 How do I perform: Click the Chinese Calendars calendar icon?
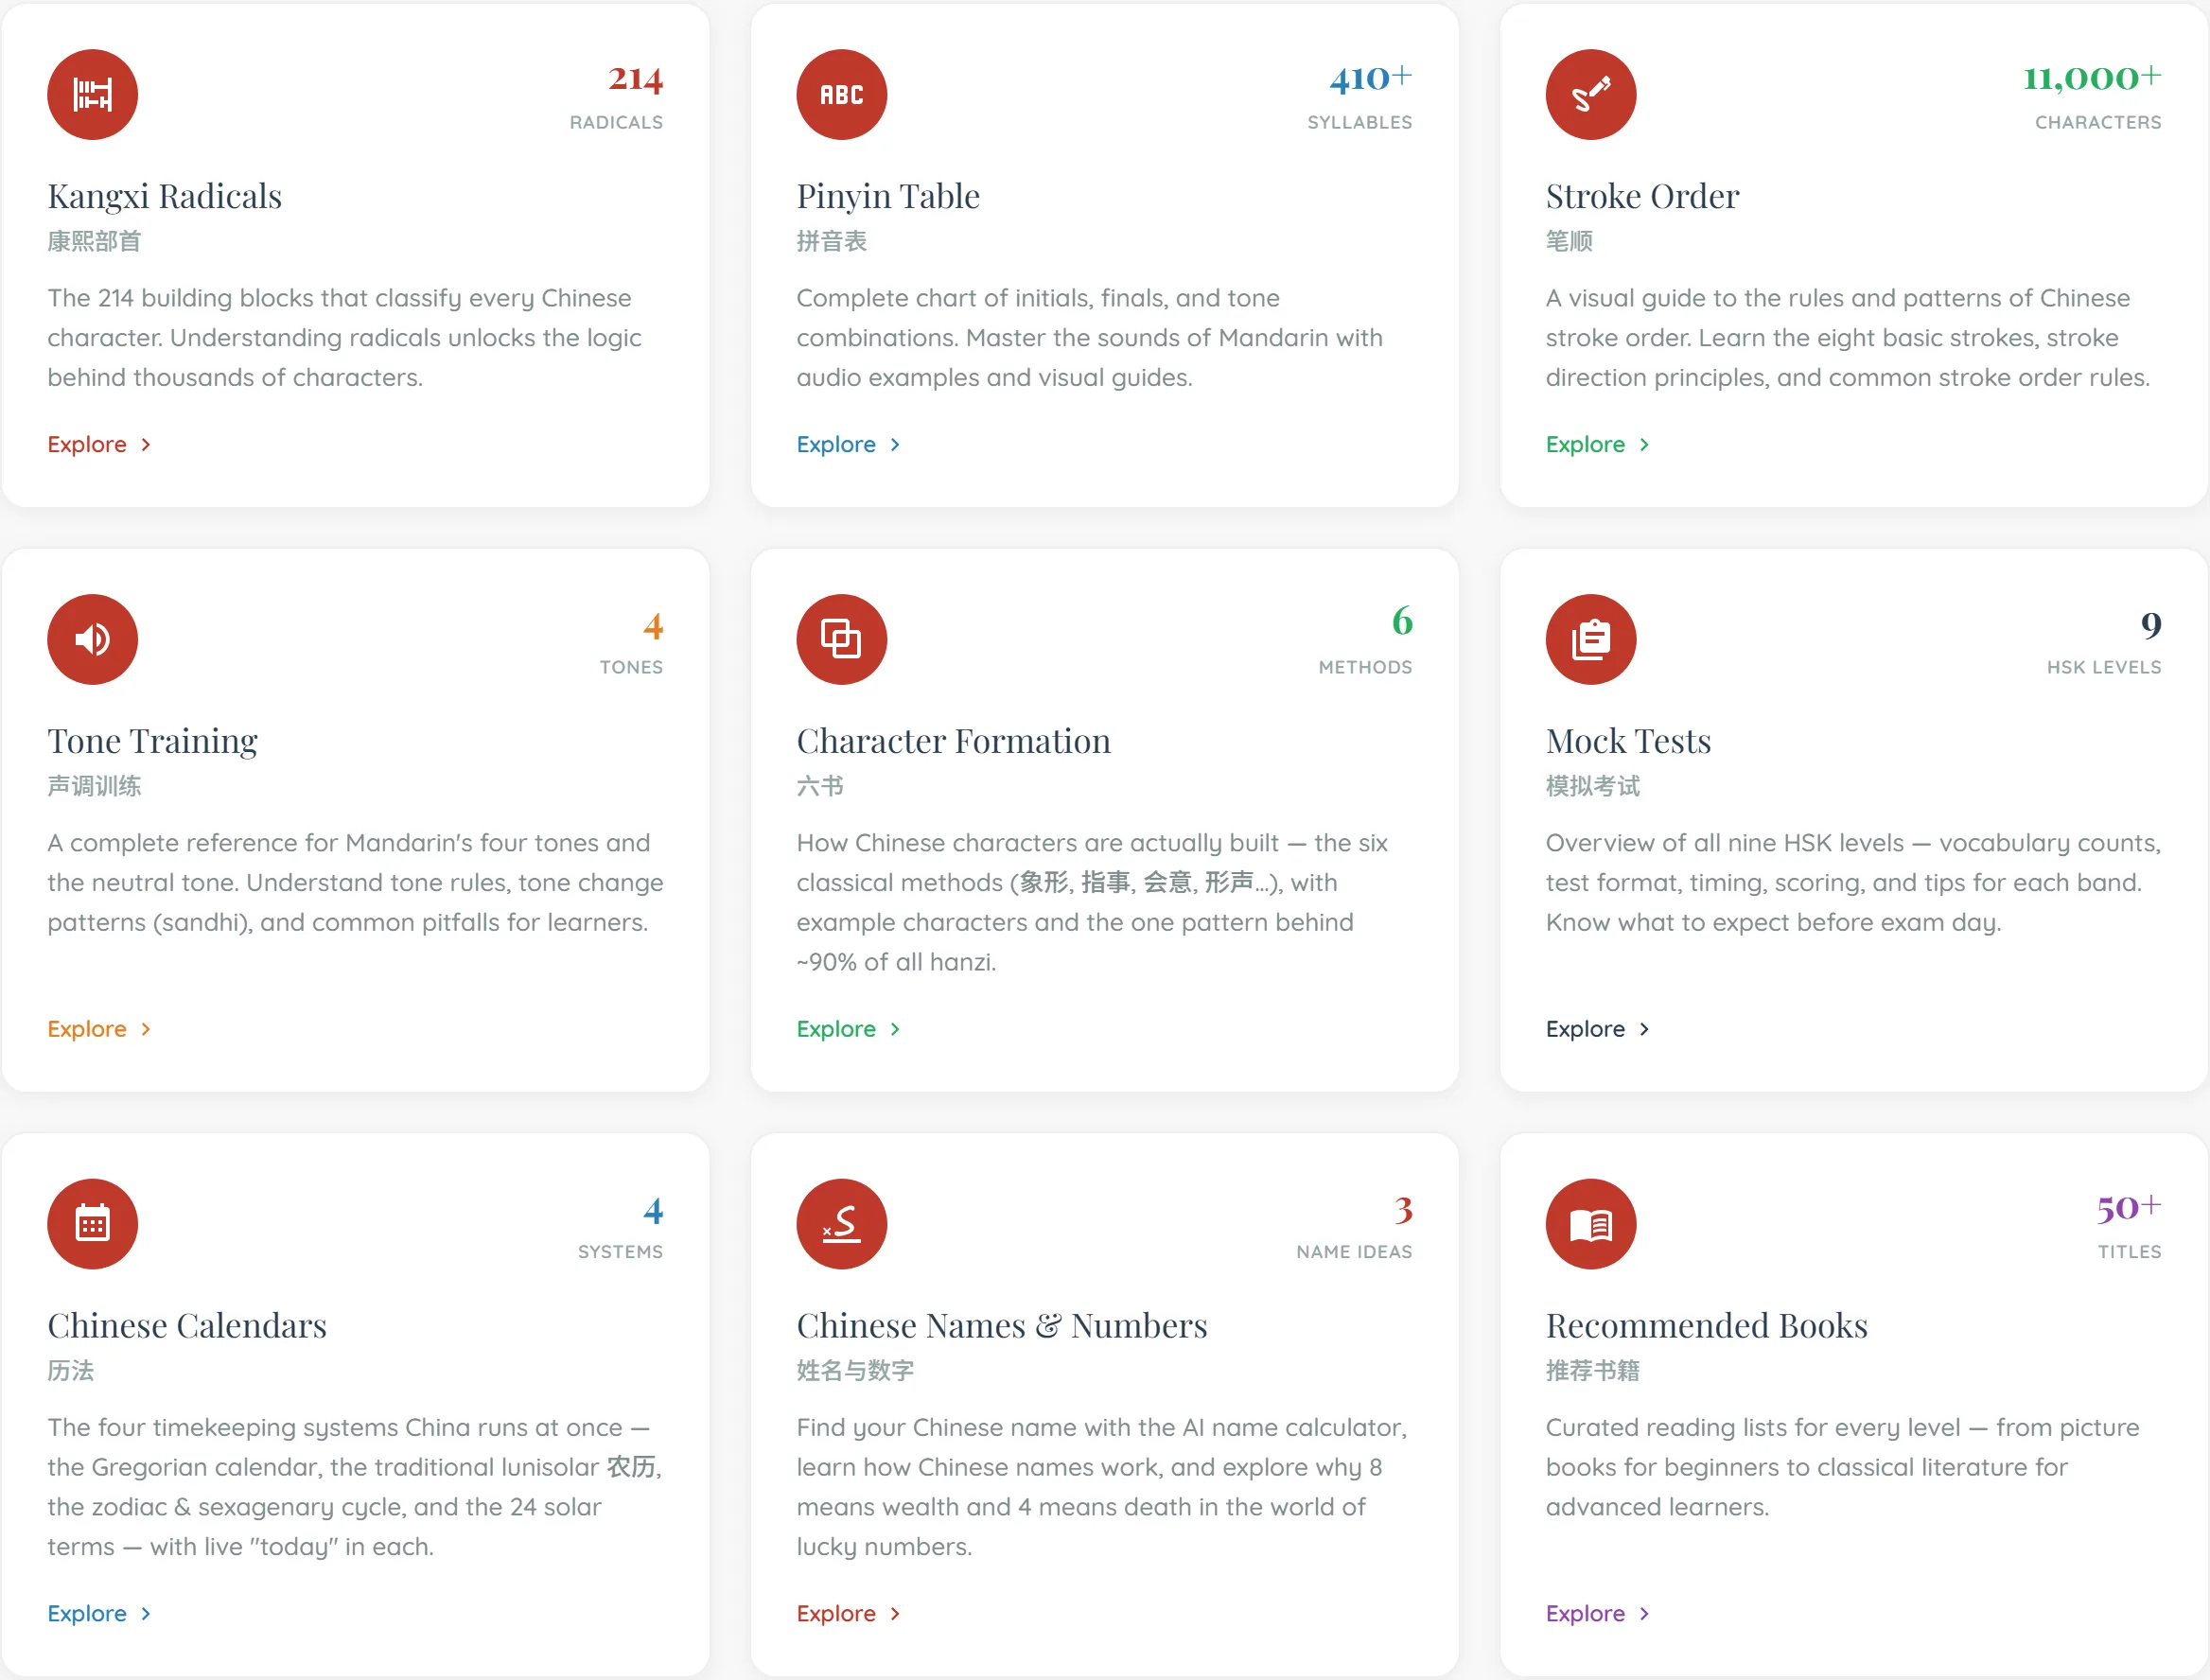[92, 1224]
